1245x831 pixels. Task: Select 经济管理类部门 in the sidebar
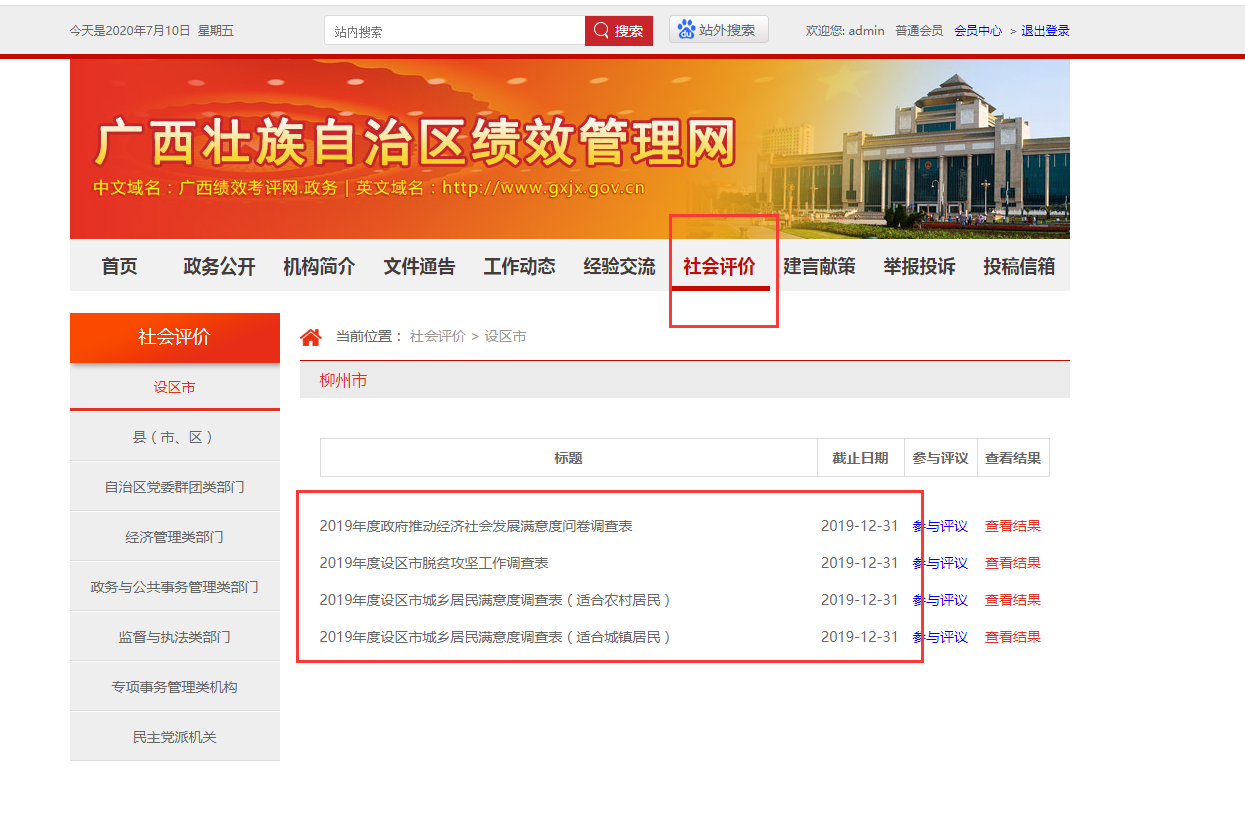[x=175, y=537]
